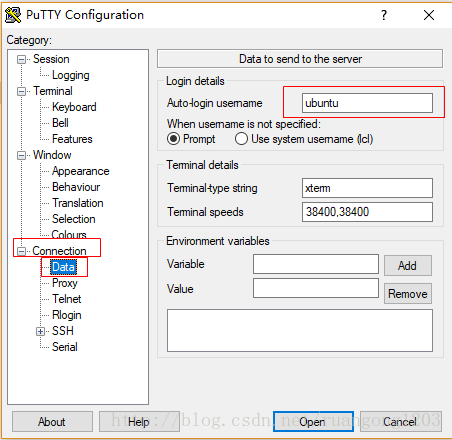Close the PuTTY Configuration window
The image size is (452, 440).
click(429, 15)
